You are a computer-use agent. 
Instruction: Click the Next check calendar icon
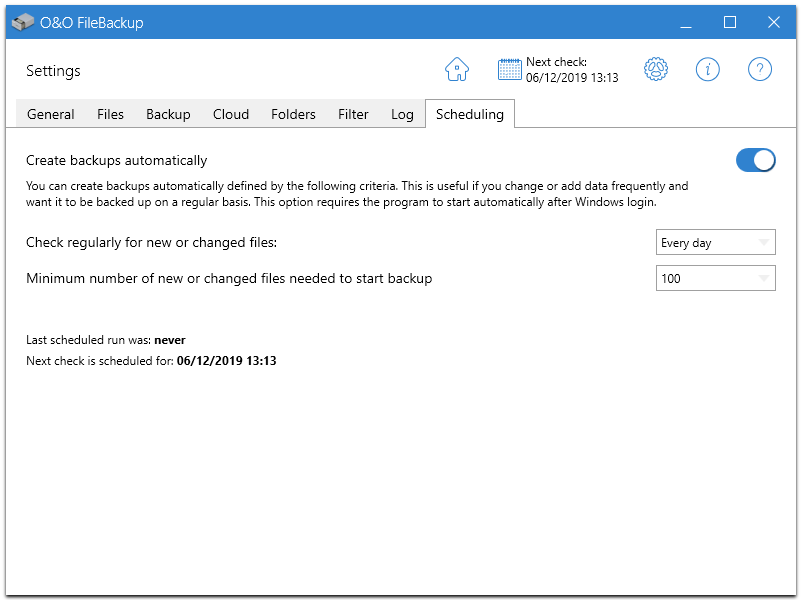(510, 69)
